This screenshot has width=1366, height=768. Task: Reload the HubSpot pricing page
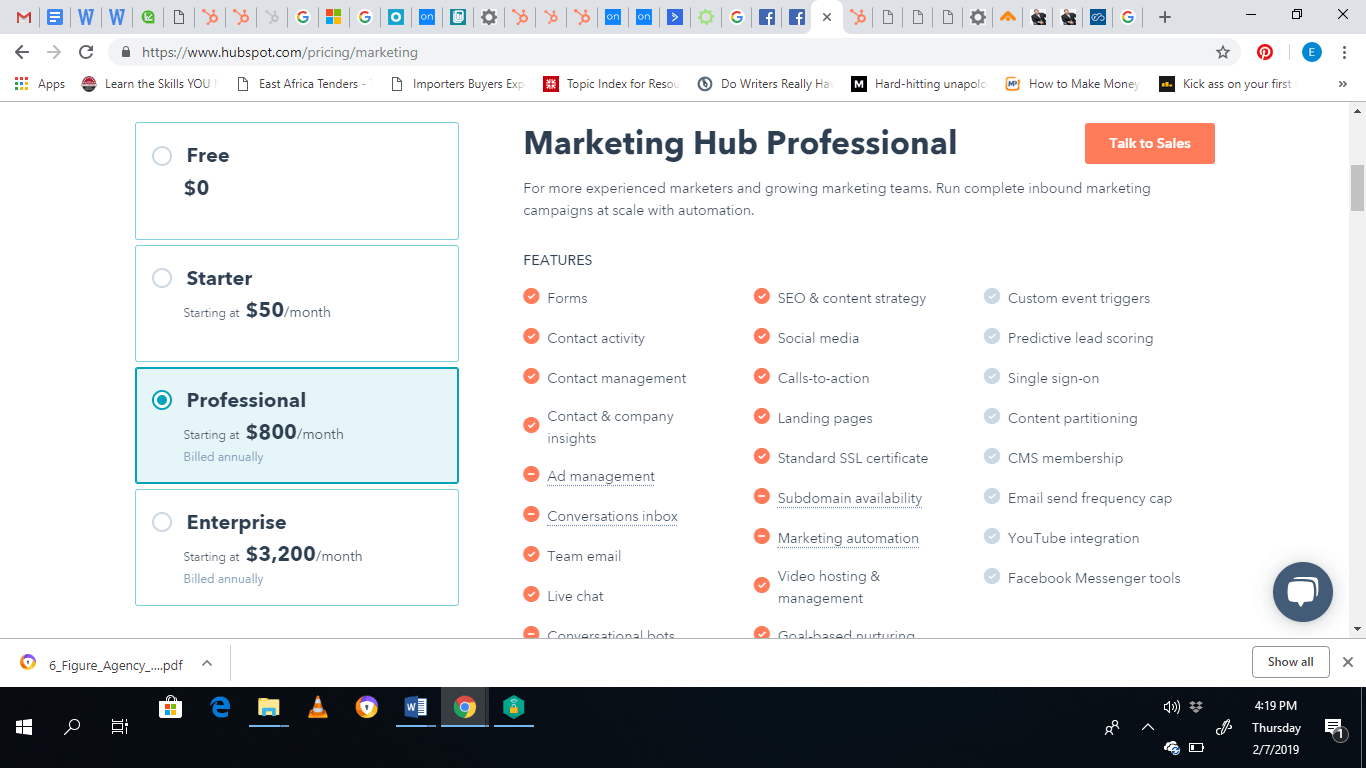point(86,52)
